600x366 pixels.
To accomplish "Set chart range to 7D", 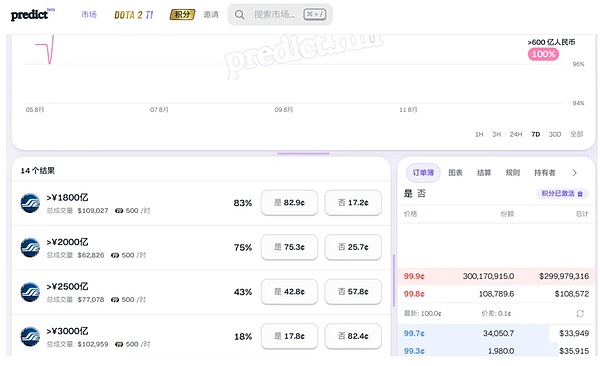I will tap(536, 134).
